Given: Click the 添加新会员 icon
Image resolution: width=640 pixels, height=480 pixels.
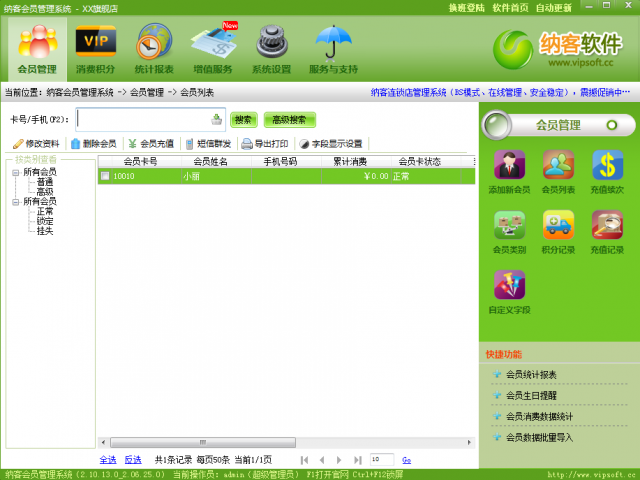Looking at the screenshot, I should pyautogui.click(x=509, y=172).
